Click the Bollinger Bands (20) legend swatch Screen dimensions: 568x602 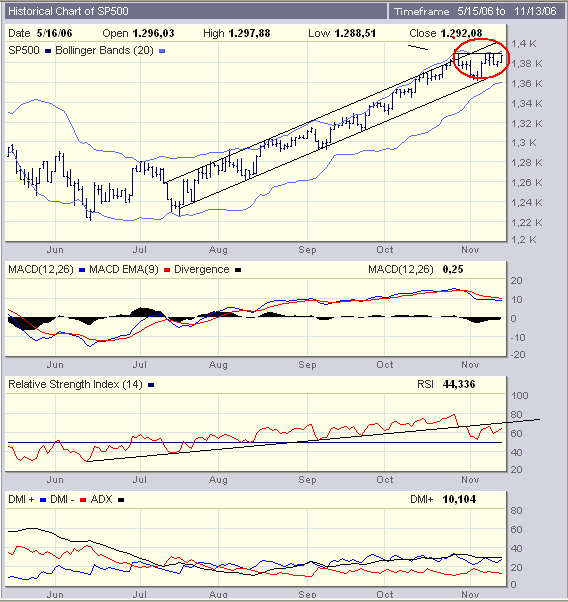[x=162, y=51]
